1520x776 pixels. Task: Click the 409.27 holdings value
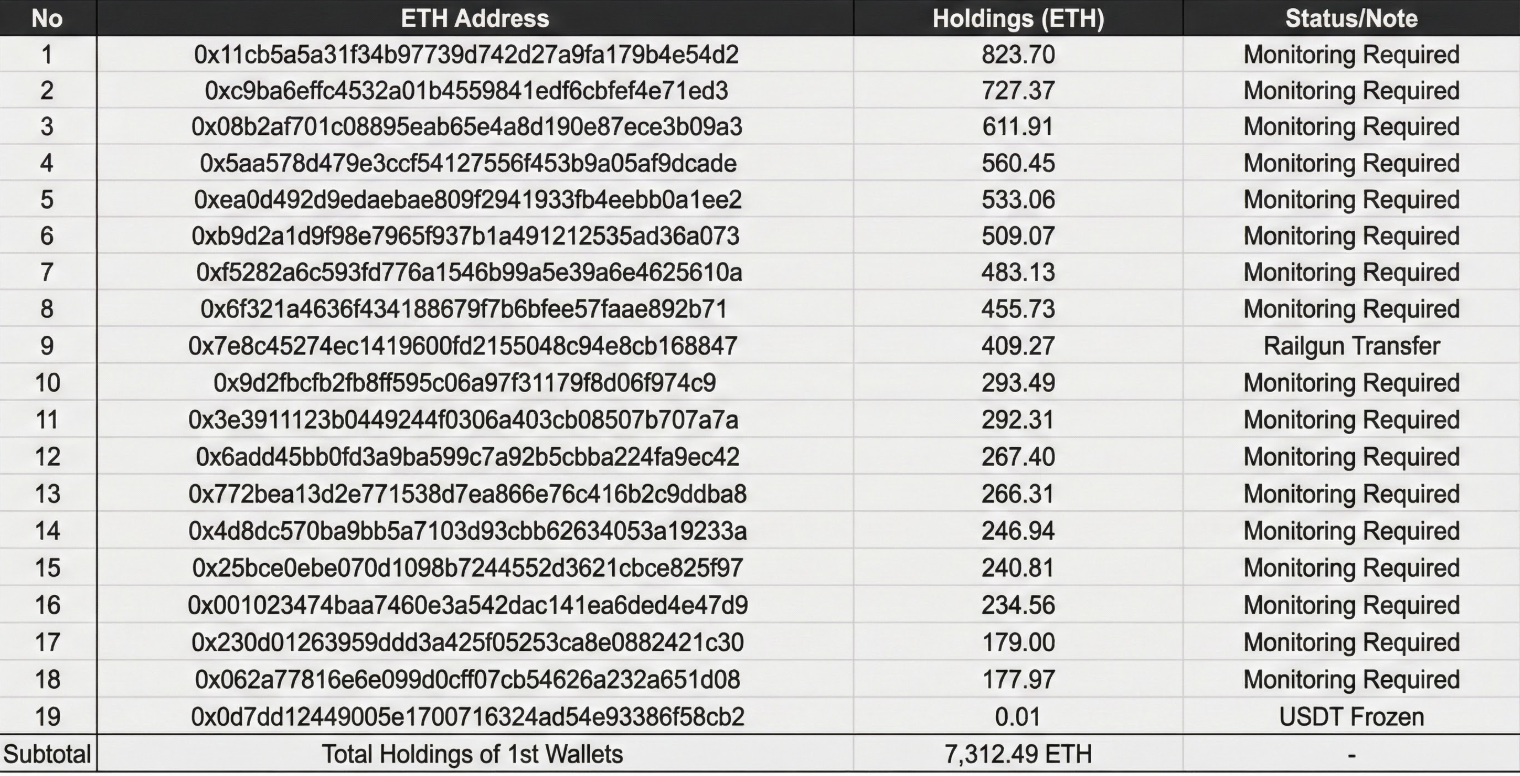[1017, 346]
